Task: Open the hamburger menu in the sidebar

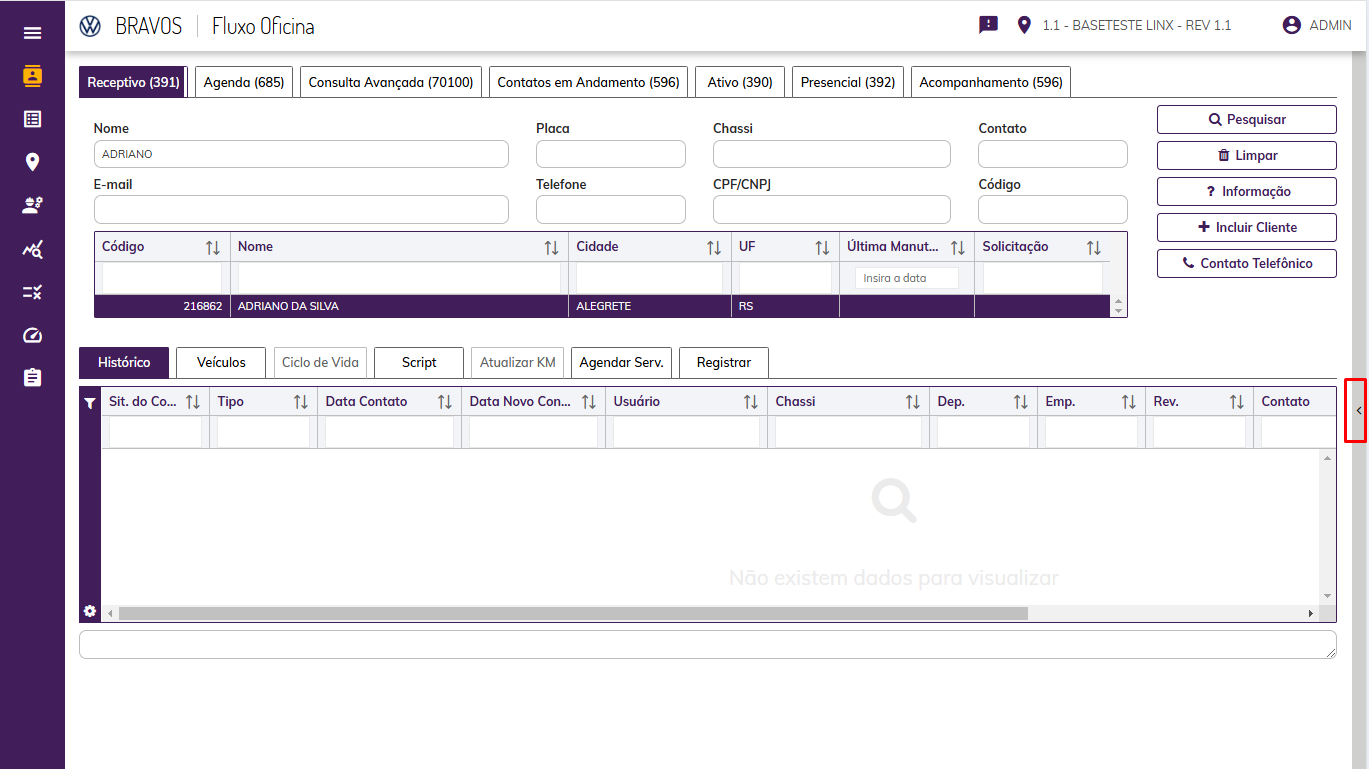Action: click(32, 33)
